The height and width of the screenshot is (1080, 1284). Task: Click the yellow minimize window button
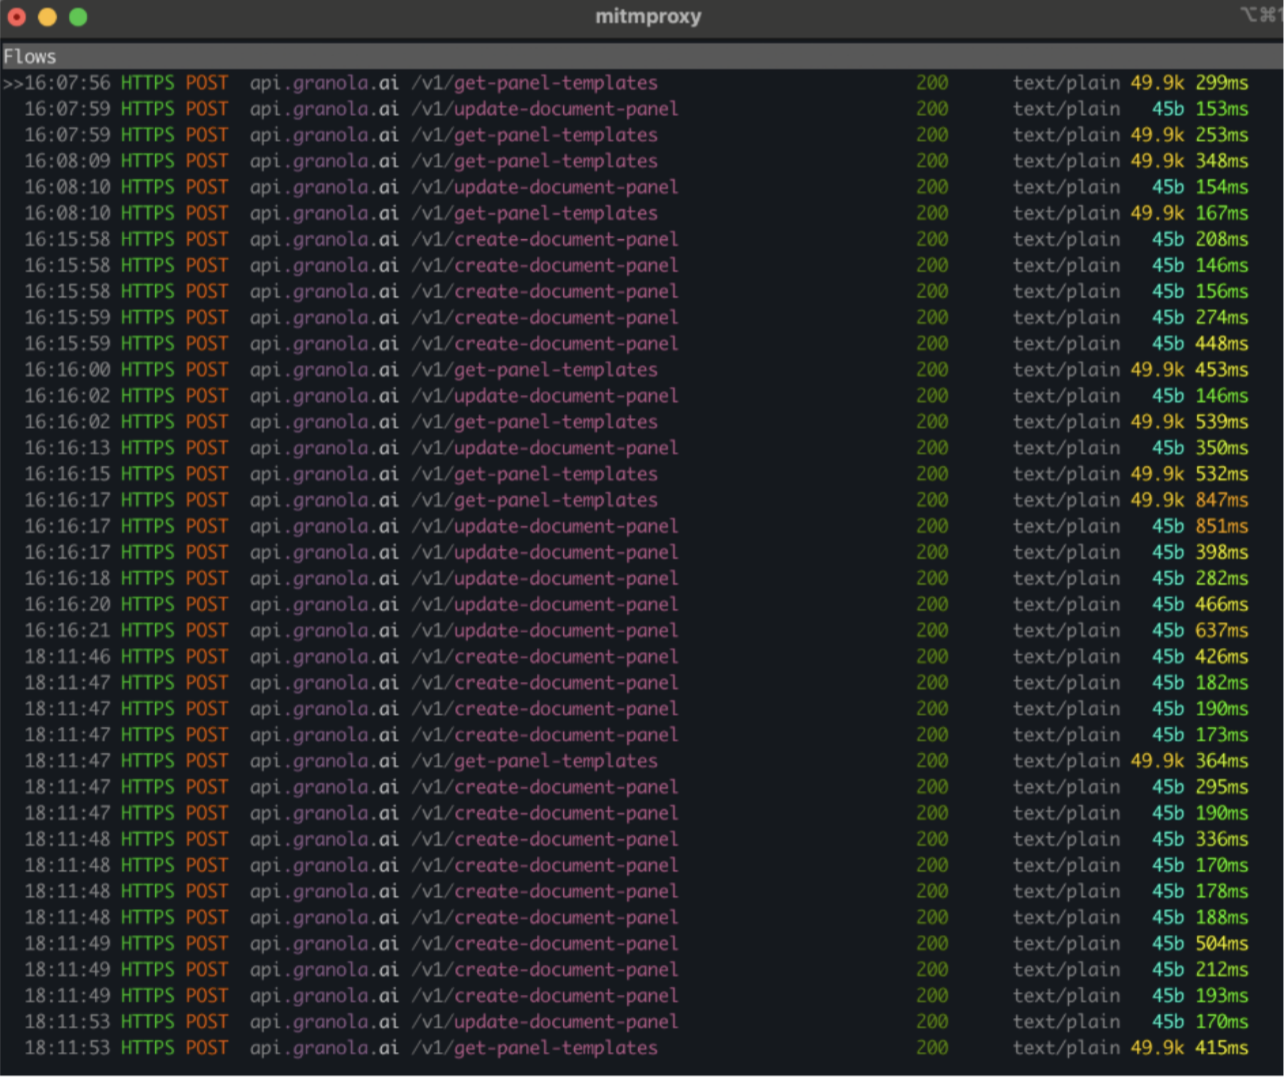click(x=47, y=16)
